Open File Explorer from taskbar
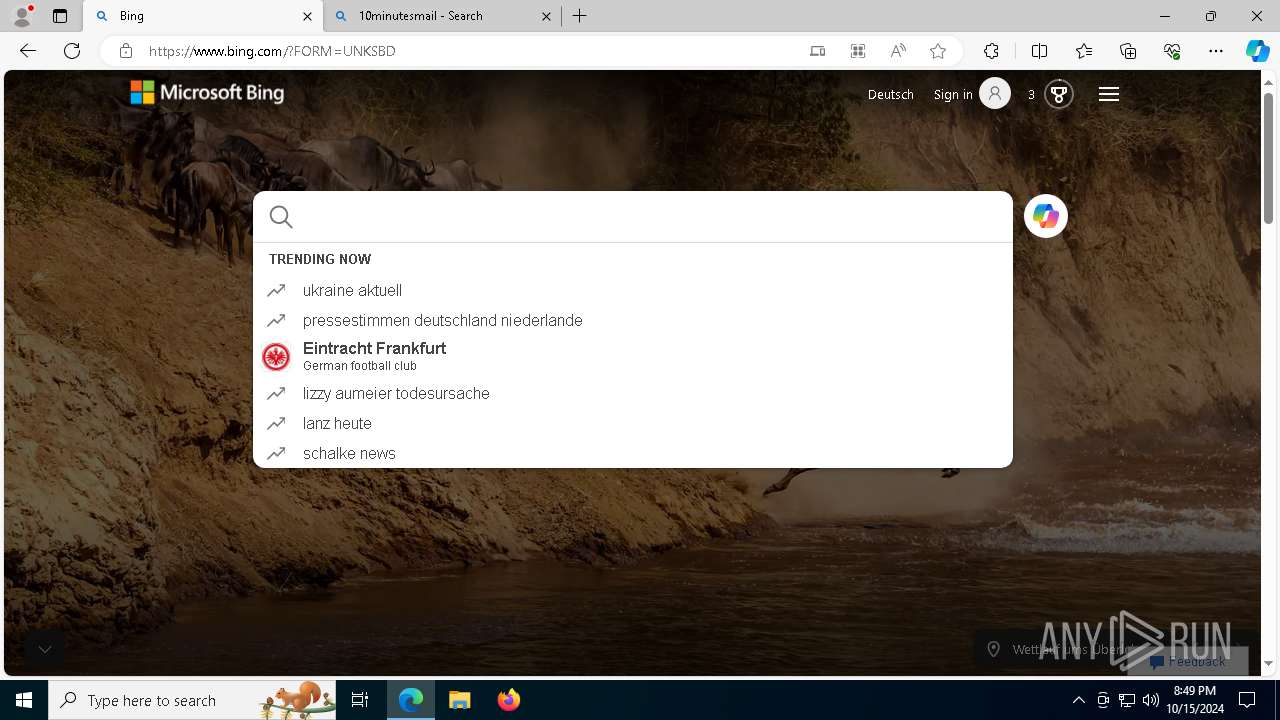Image resolution: width=1280 pixels, height=720 pixels. (x=459, y=700)
